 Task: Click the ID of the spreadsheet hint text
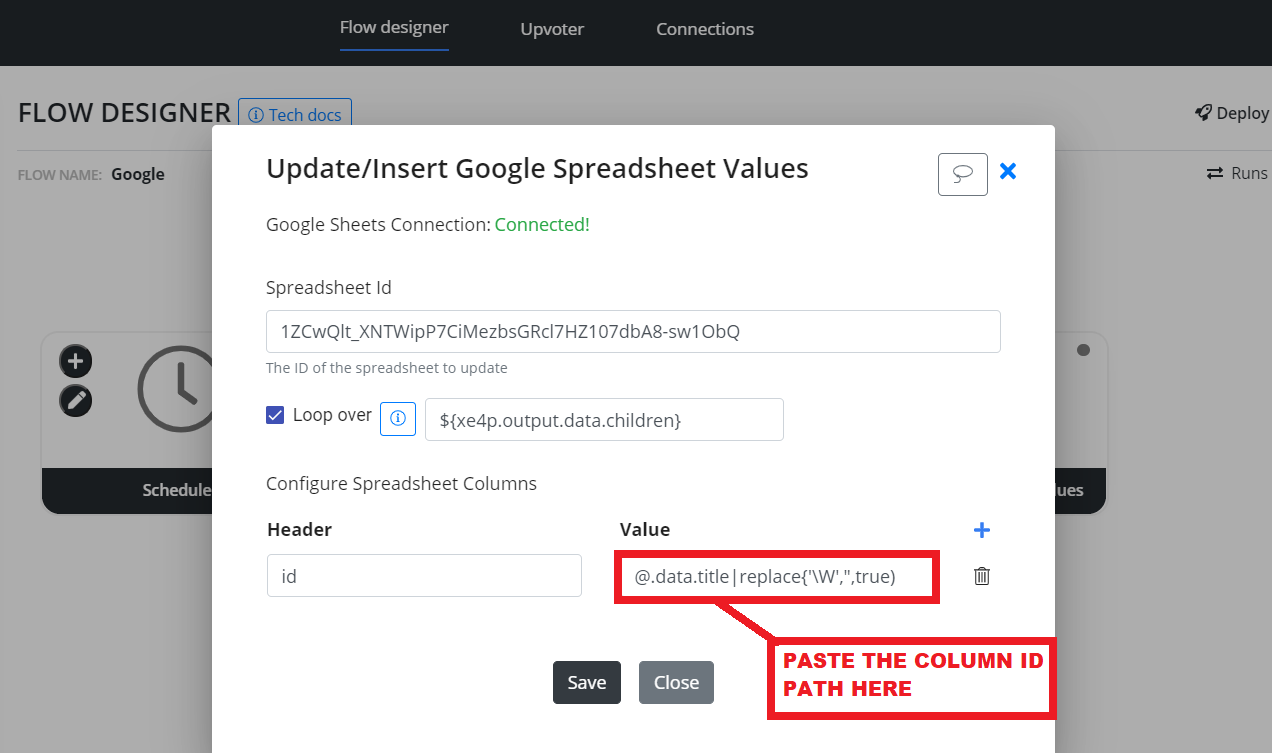pos(386,368)
